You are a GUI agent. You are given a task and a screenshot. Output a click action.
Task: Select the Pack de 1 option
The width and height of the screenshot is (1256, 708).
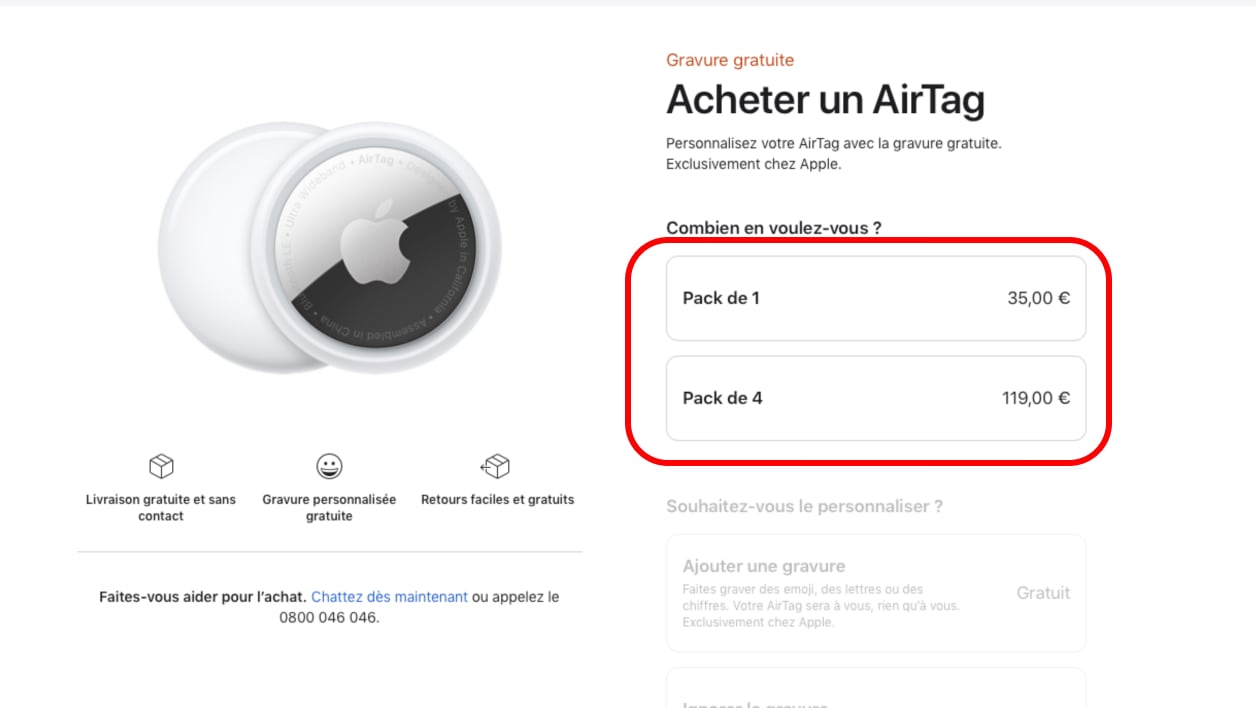(x=876, y=298)
